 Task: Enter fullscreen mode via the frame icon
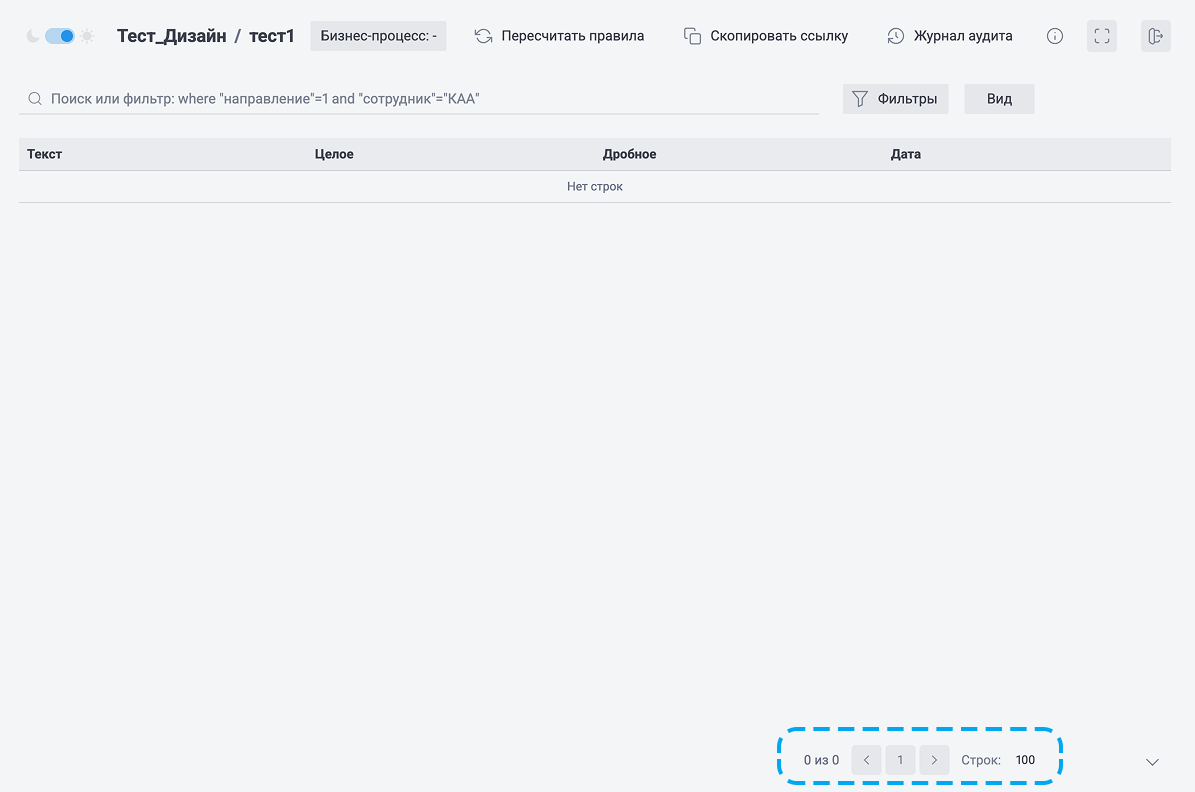coord(1102,36)
